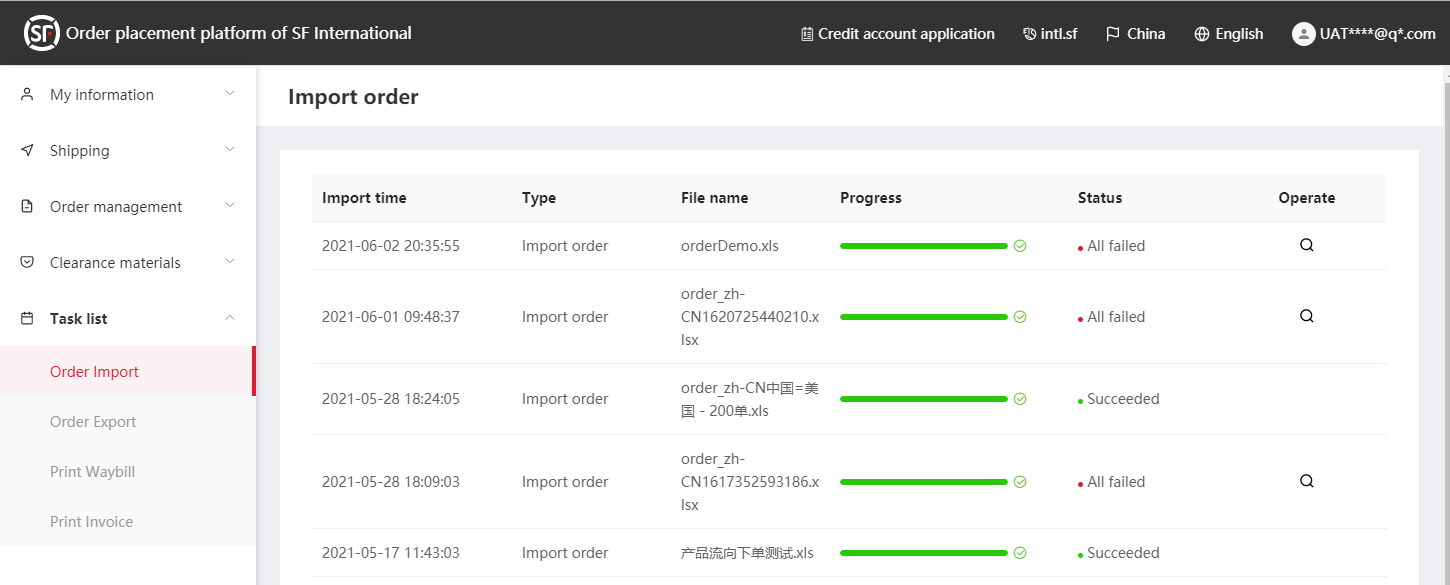Screen dimensions: 1450x585
Task: Click the SF logo icon in header
Action: pos(41,33)
